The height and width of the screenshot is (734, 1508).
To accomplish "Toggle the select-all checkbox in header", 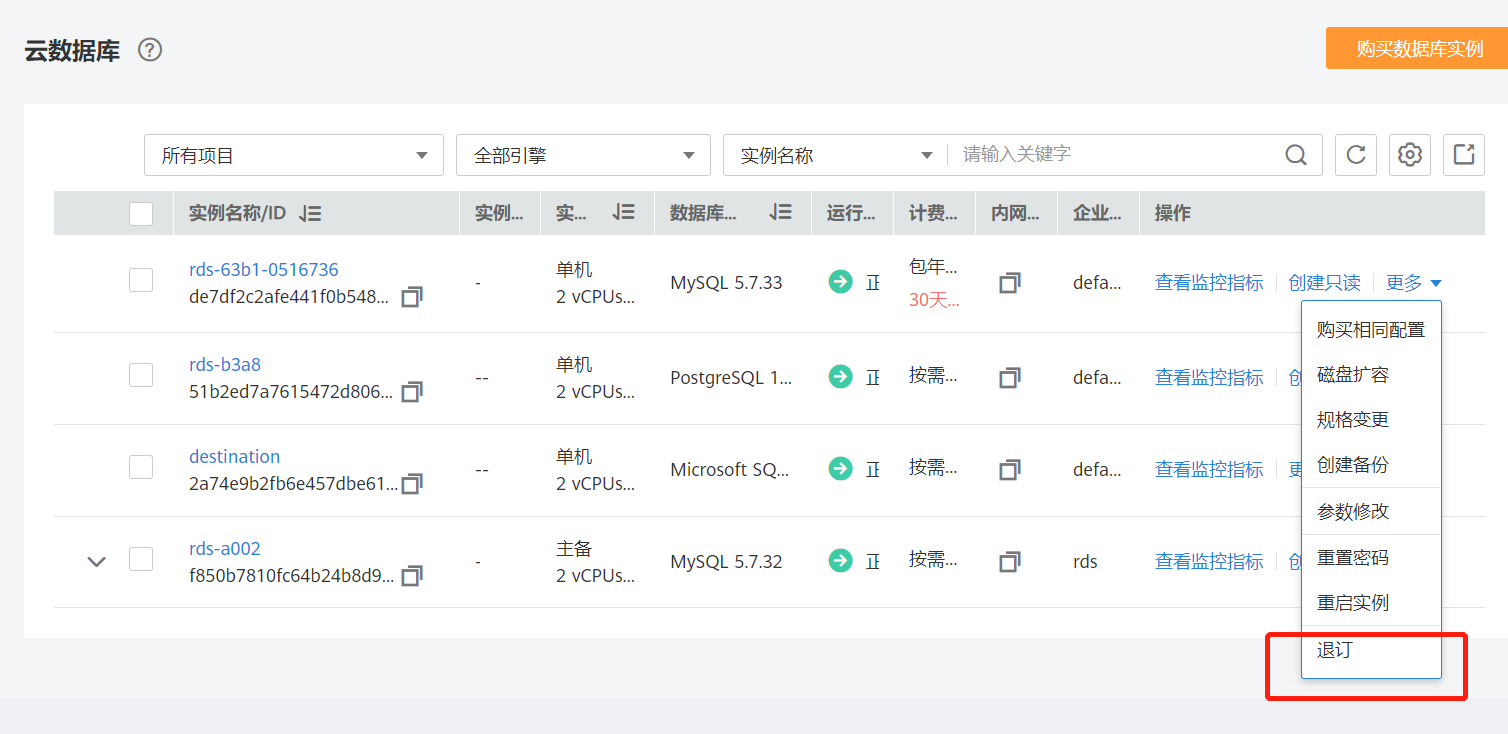I will point(141,213).
